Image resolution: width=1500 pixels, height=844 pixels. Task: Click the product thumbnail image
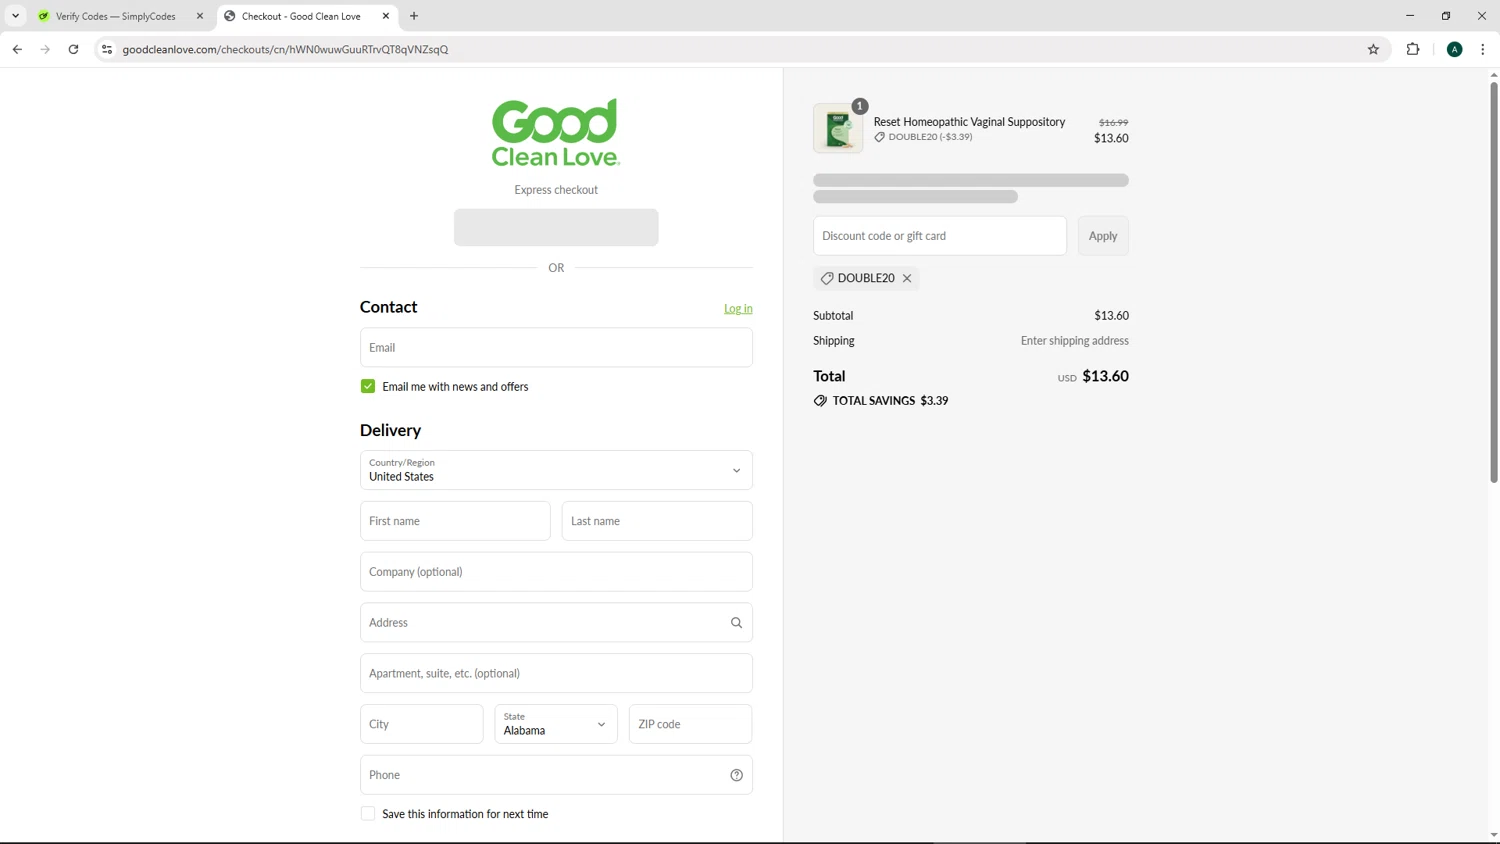coord(838,128)
